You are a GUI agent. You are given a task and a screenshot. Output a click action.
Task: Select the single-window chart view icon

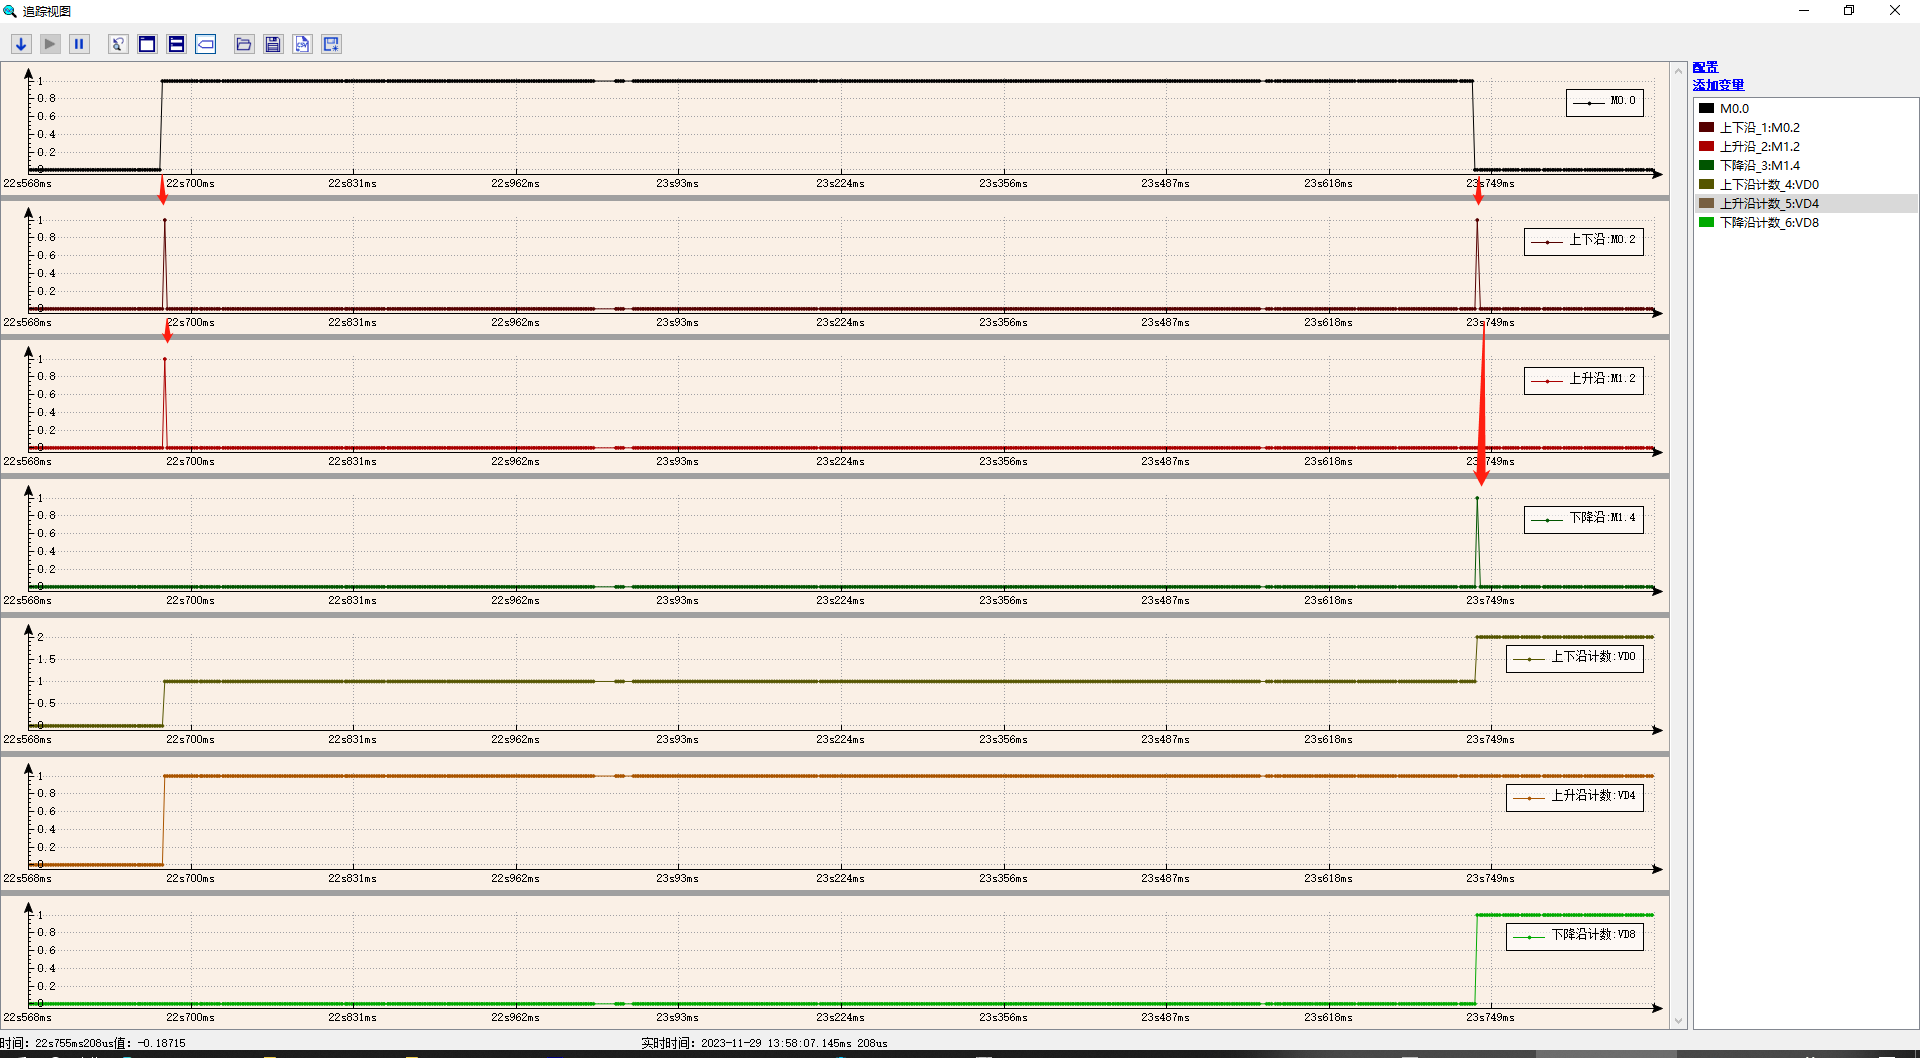click(x=147, y=44)
